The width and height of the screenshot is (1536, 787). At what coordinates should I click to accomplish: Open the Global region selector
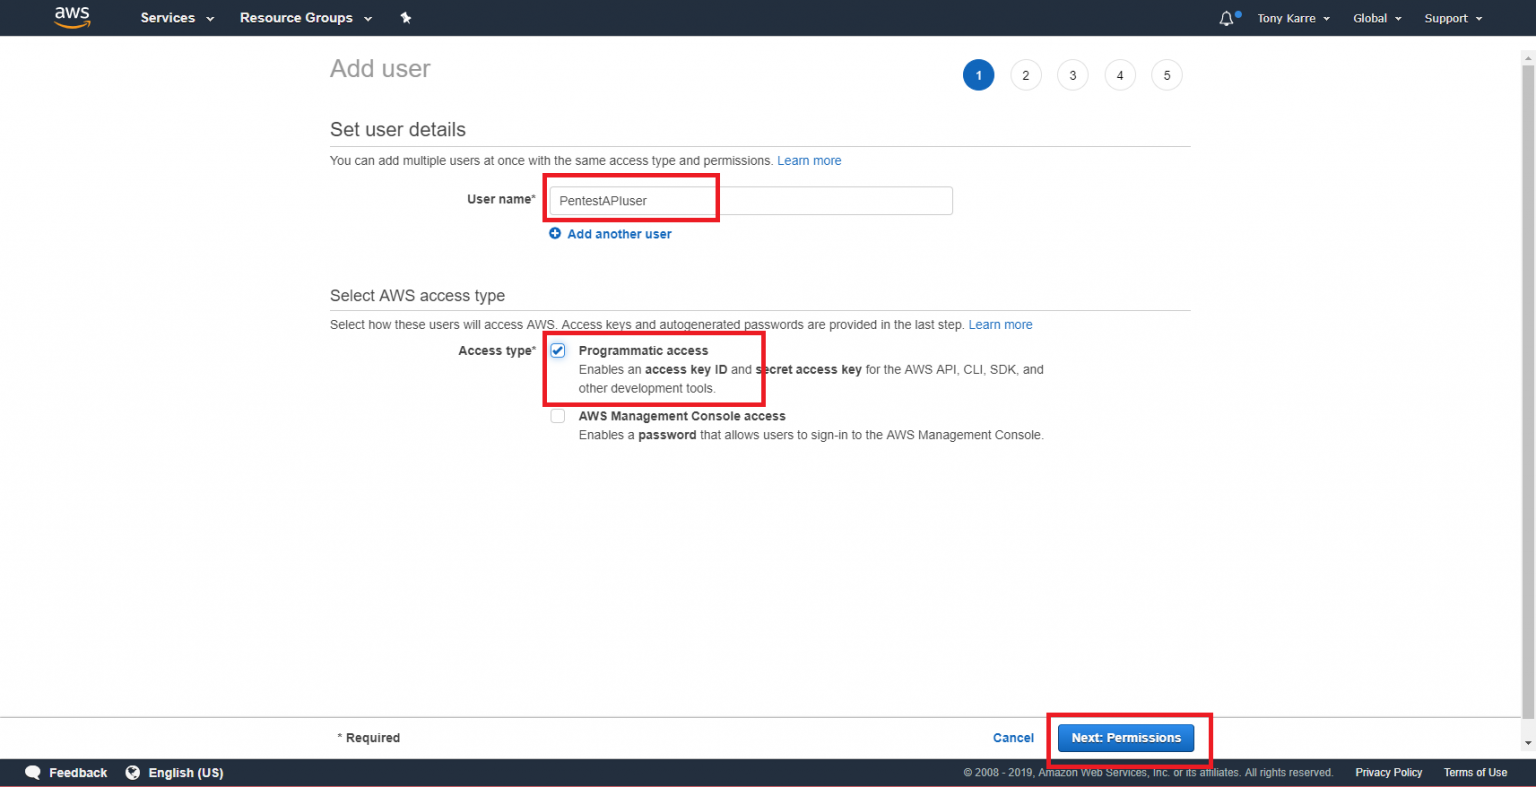pyautogui.click(x=1377, y=18)
